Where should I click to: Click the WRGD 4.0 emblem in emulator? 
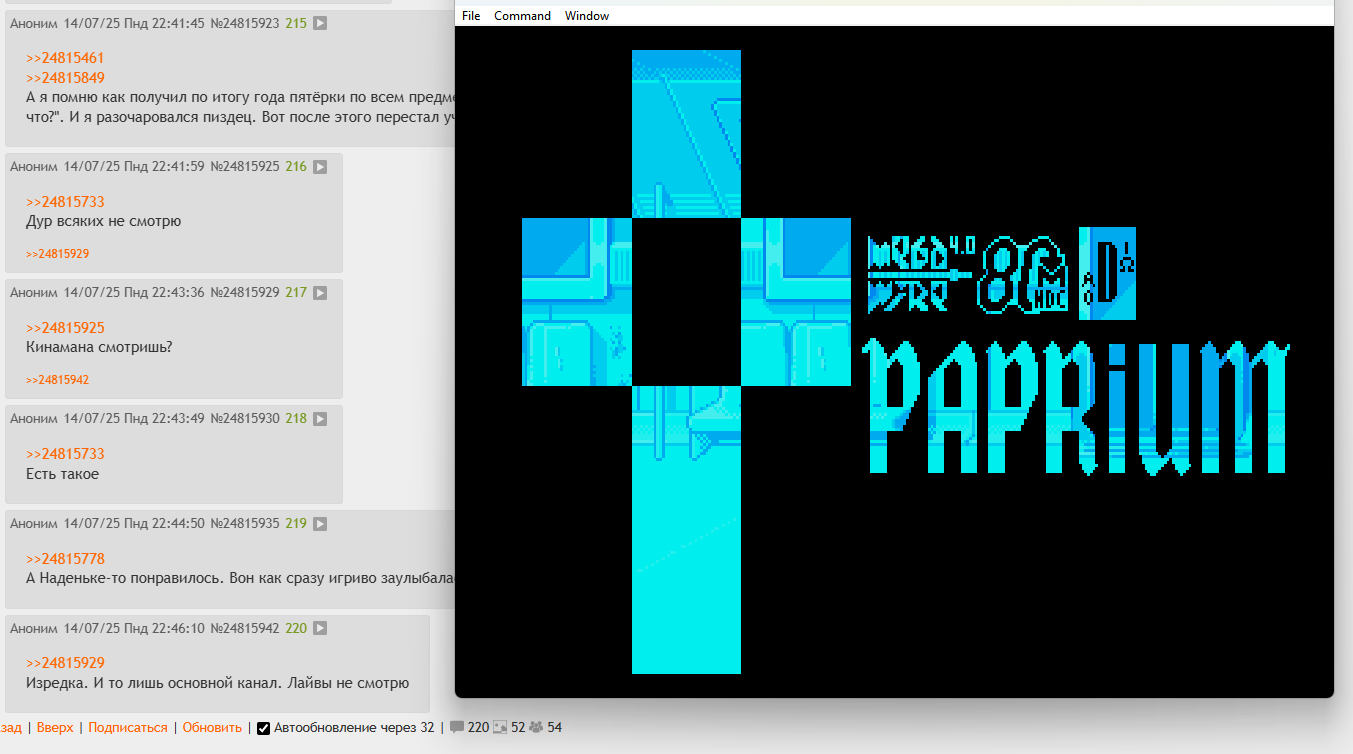[x=921, y=273]
